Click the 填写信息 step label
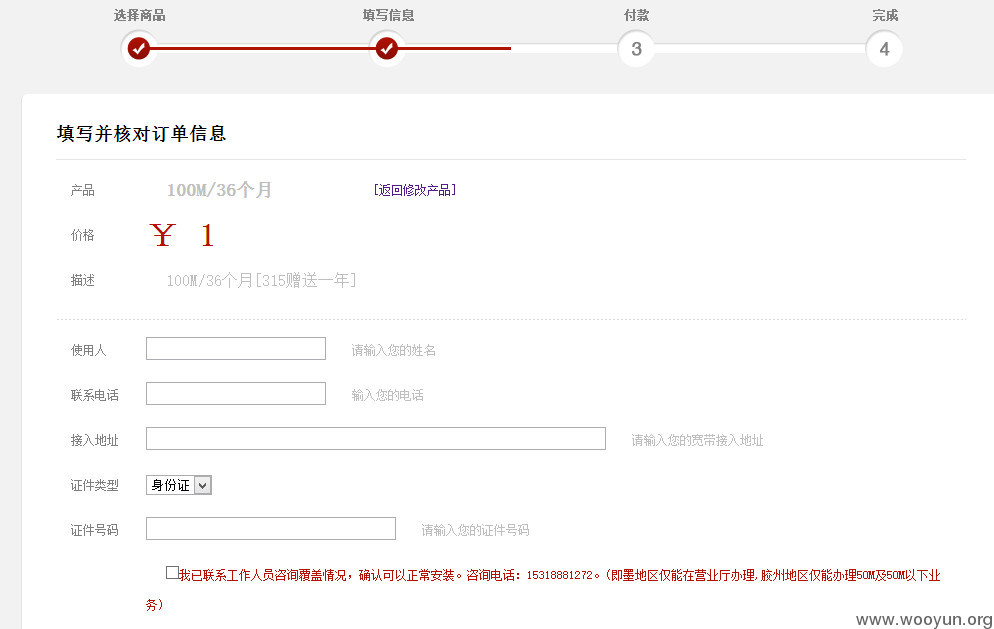This screenshot has height=629, width=994. 388,15
